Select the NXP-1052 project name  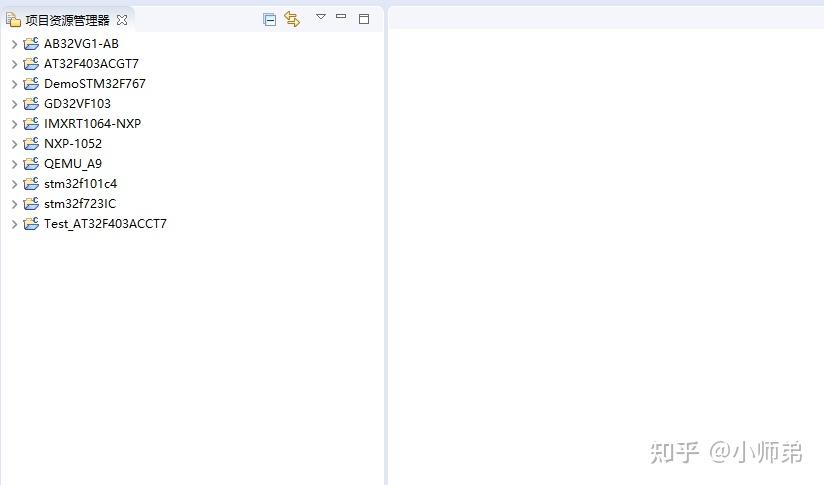point(73,143)
